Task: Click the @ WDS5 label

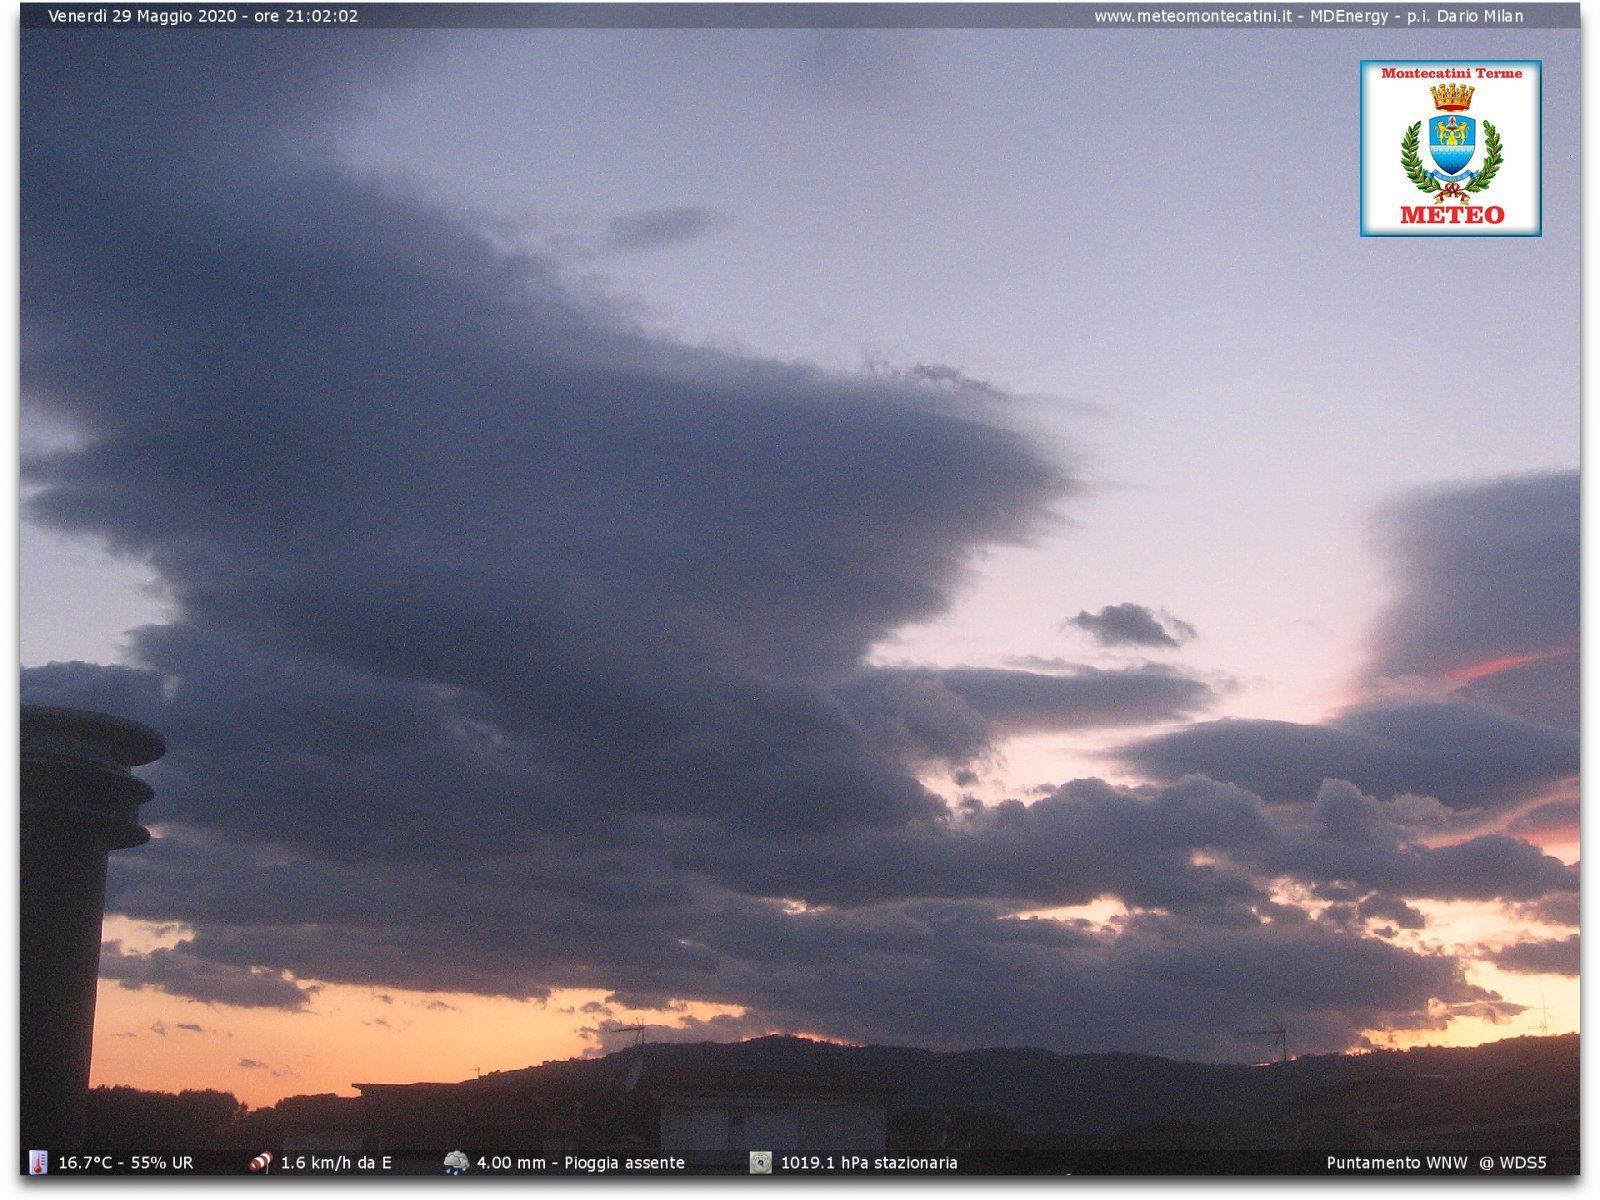Action: coord(1513,1163)
